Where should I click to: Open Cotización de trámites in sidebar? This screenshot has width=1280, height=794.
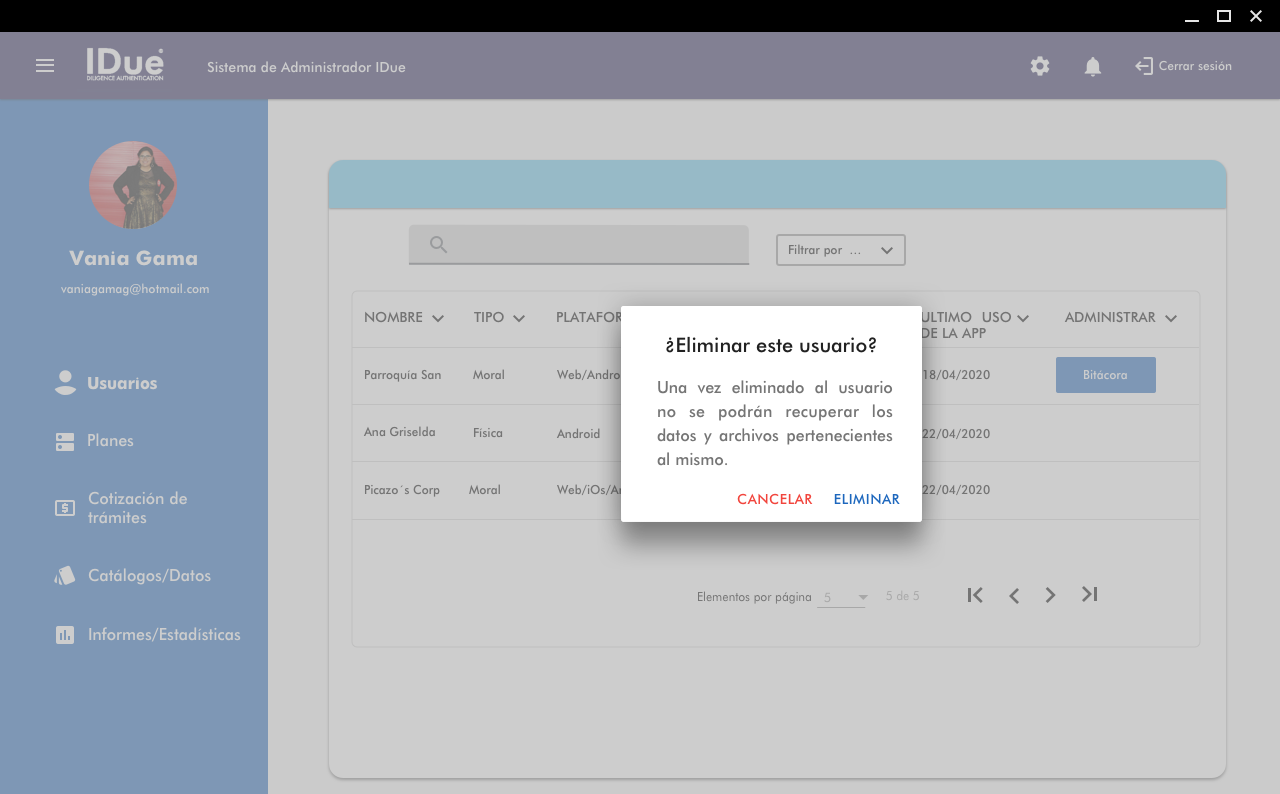(x=137, y=508)
